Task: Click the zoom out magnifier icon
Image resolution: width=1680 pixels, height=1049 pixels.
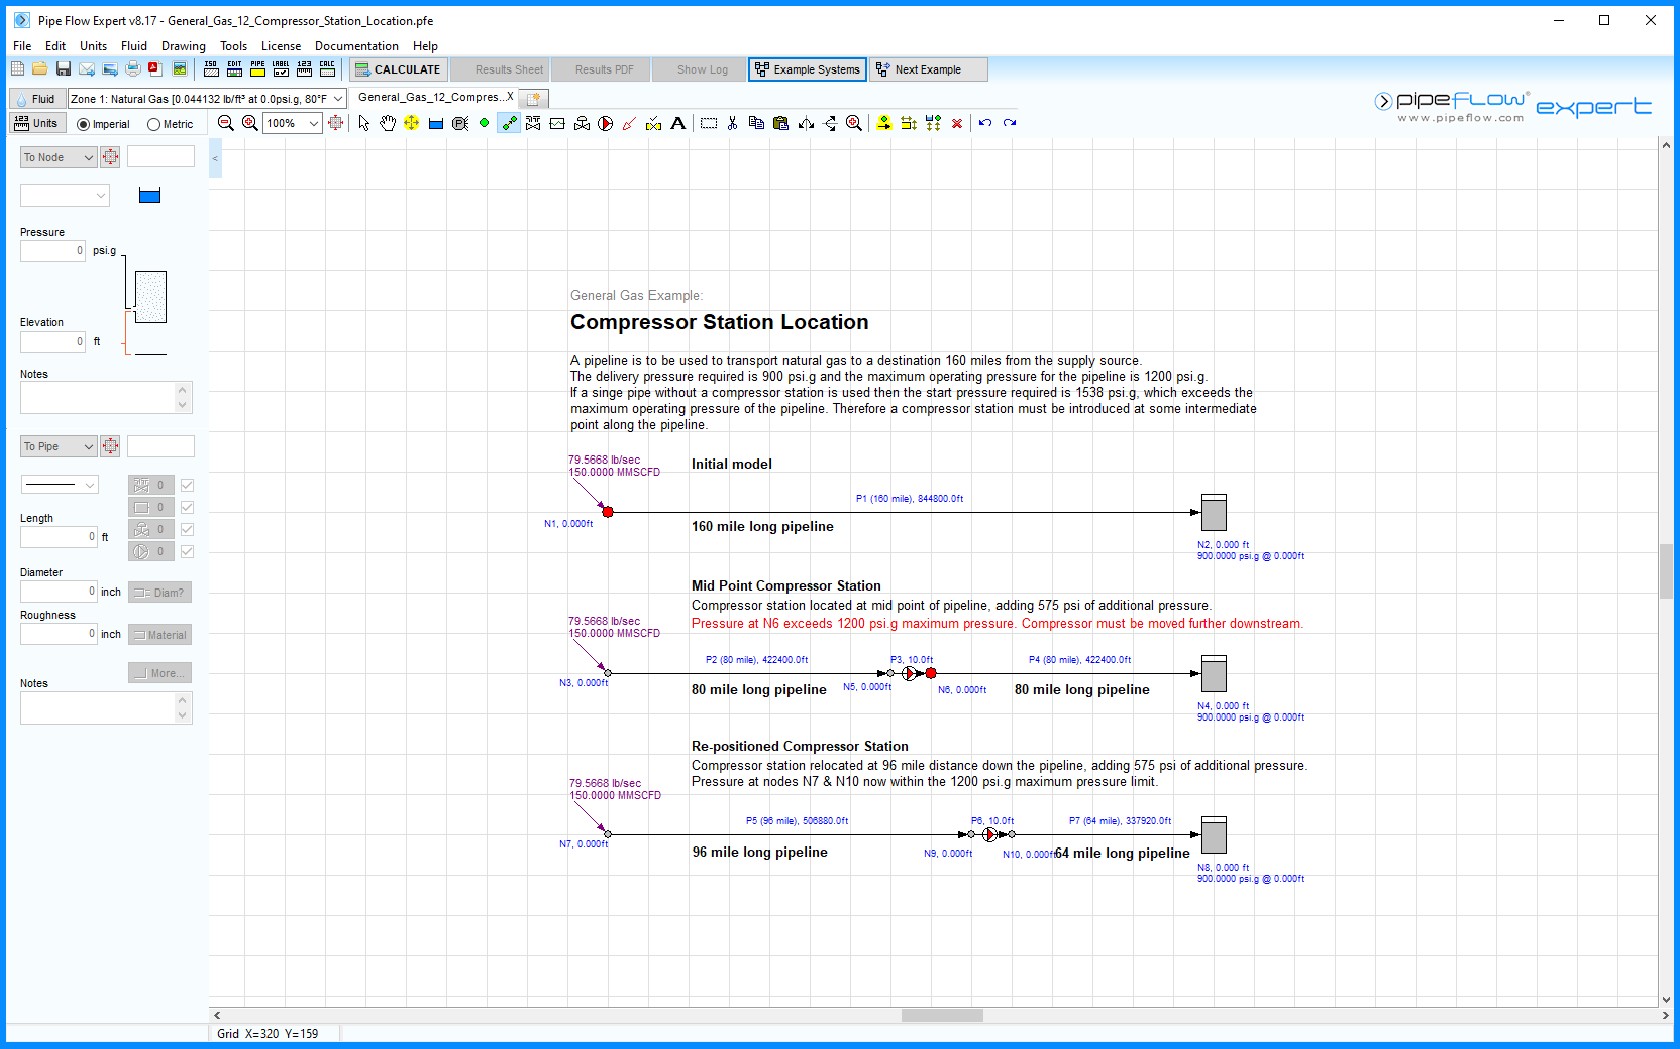Action: 225,123
